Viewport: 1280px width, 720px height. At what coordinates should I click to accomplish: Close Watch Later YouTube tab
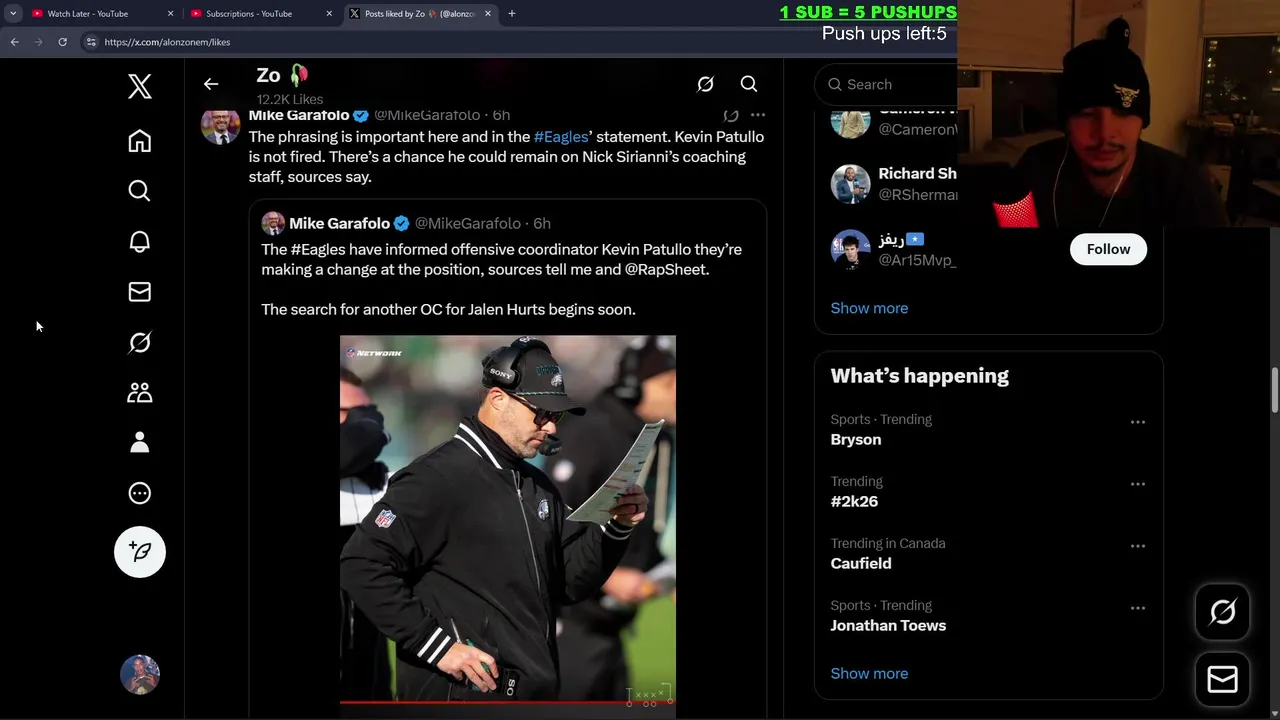(x=170, y=14)
